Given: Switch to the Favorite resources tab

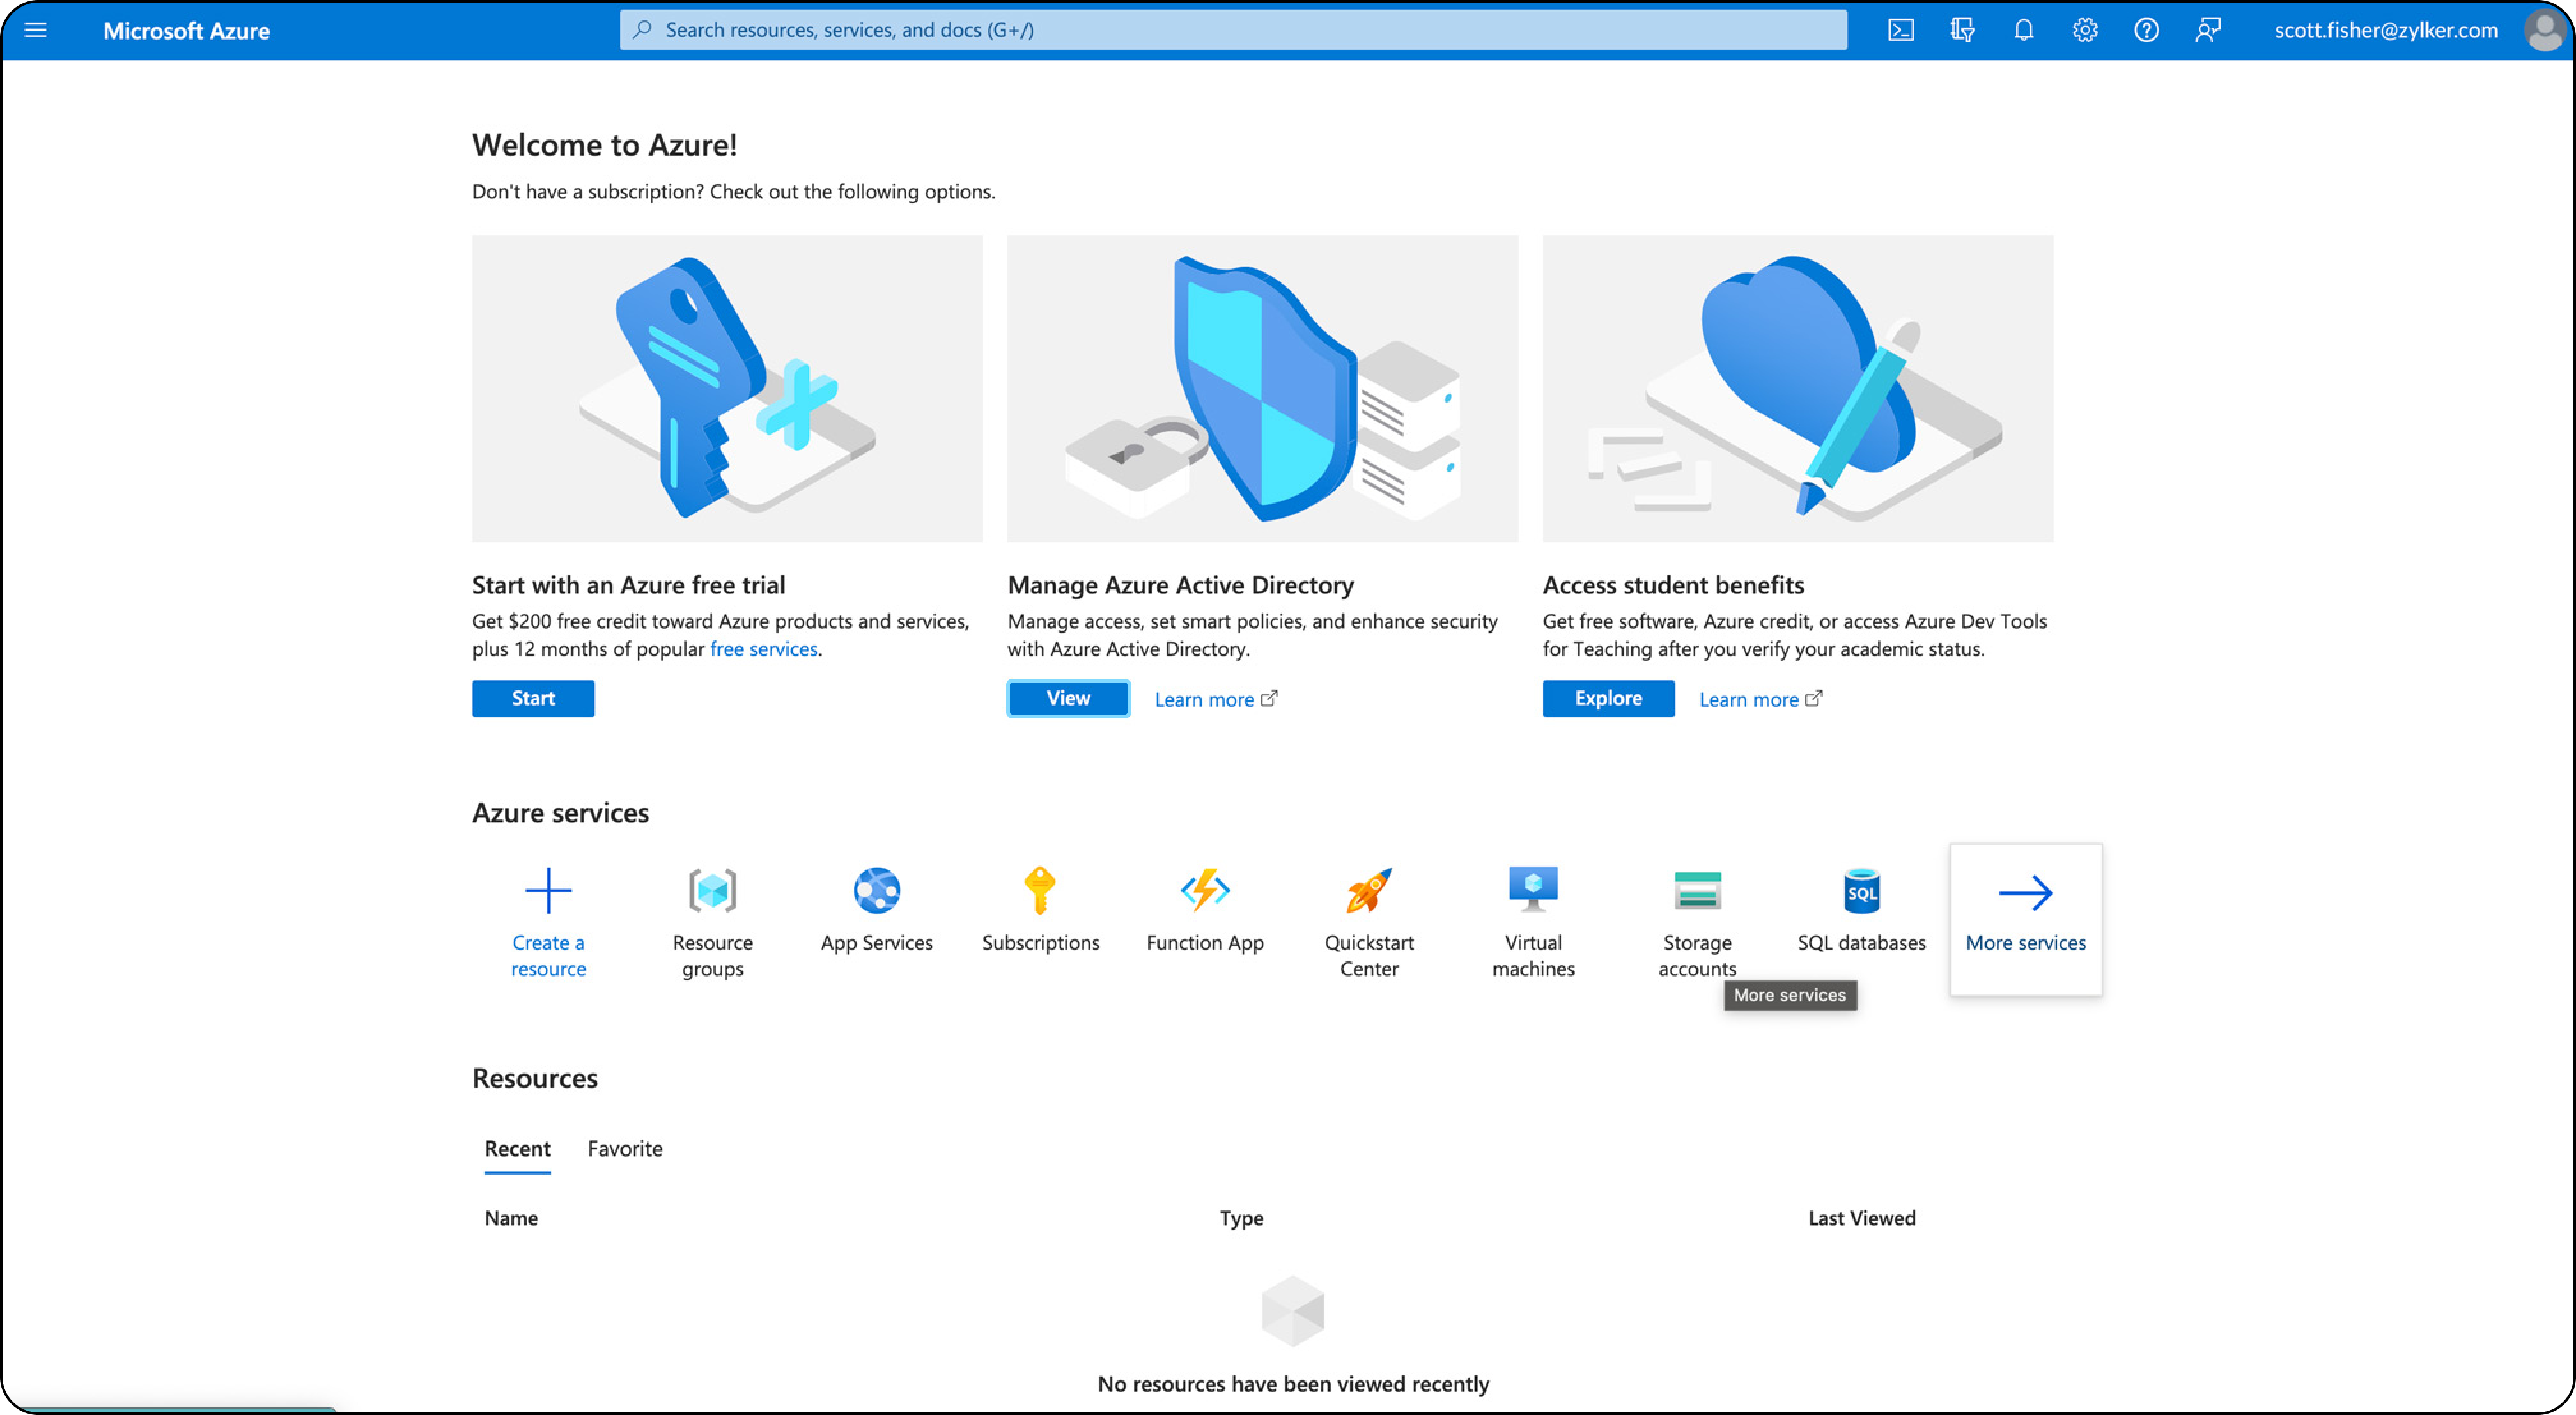Looking at the screenshot, I should point(625,1148).
